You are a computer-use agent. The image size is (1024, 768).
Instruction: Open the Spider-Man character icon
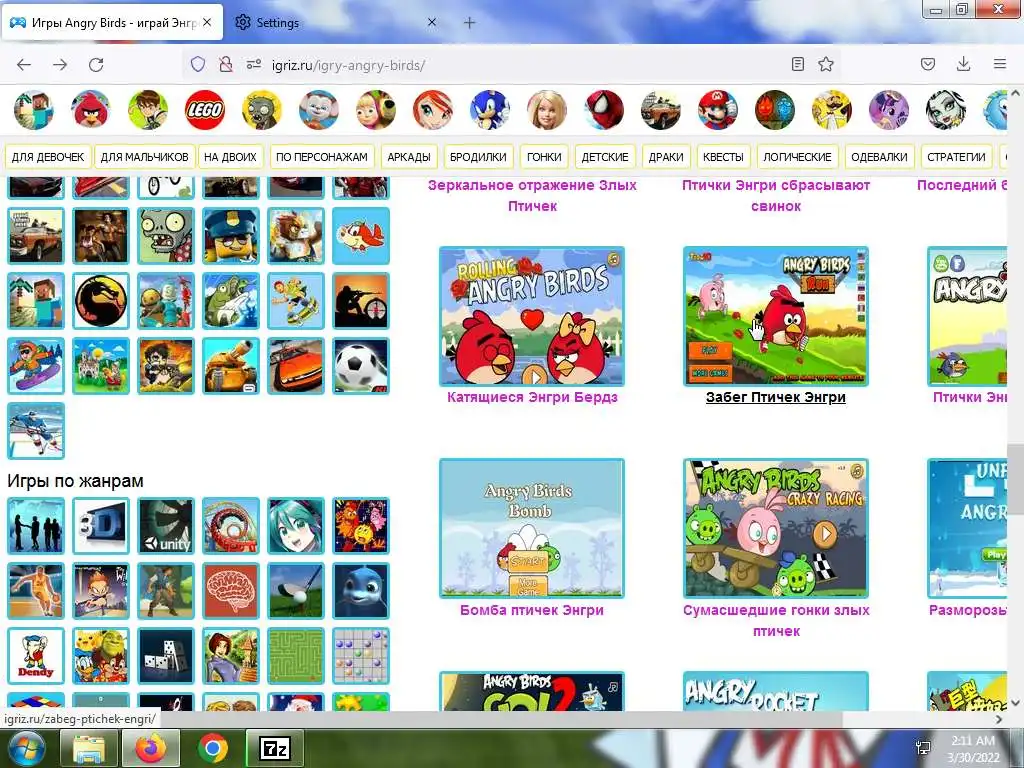pos(604,110)
